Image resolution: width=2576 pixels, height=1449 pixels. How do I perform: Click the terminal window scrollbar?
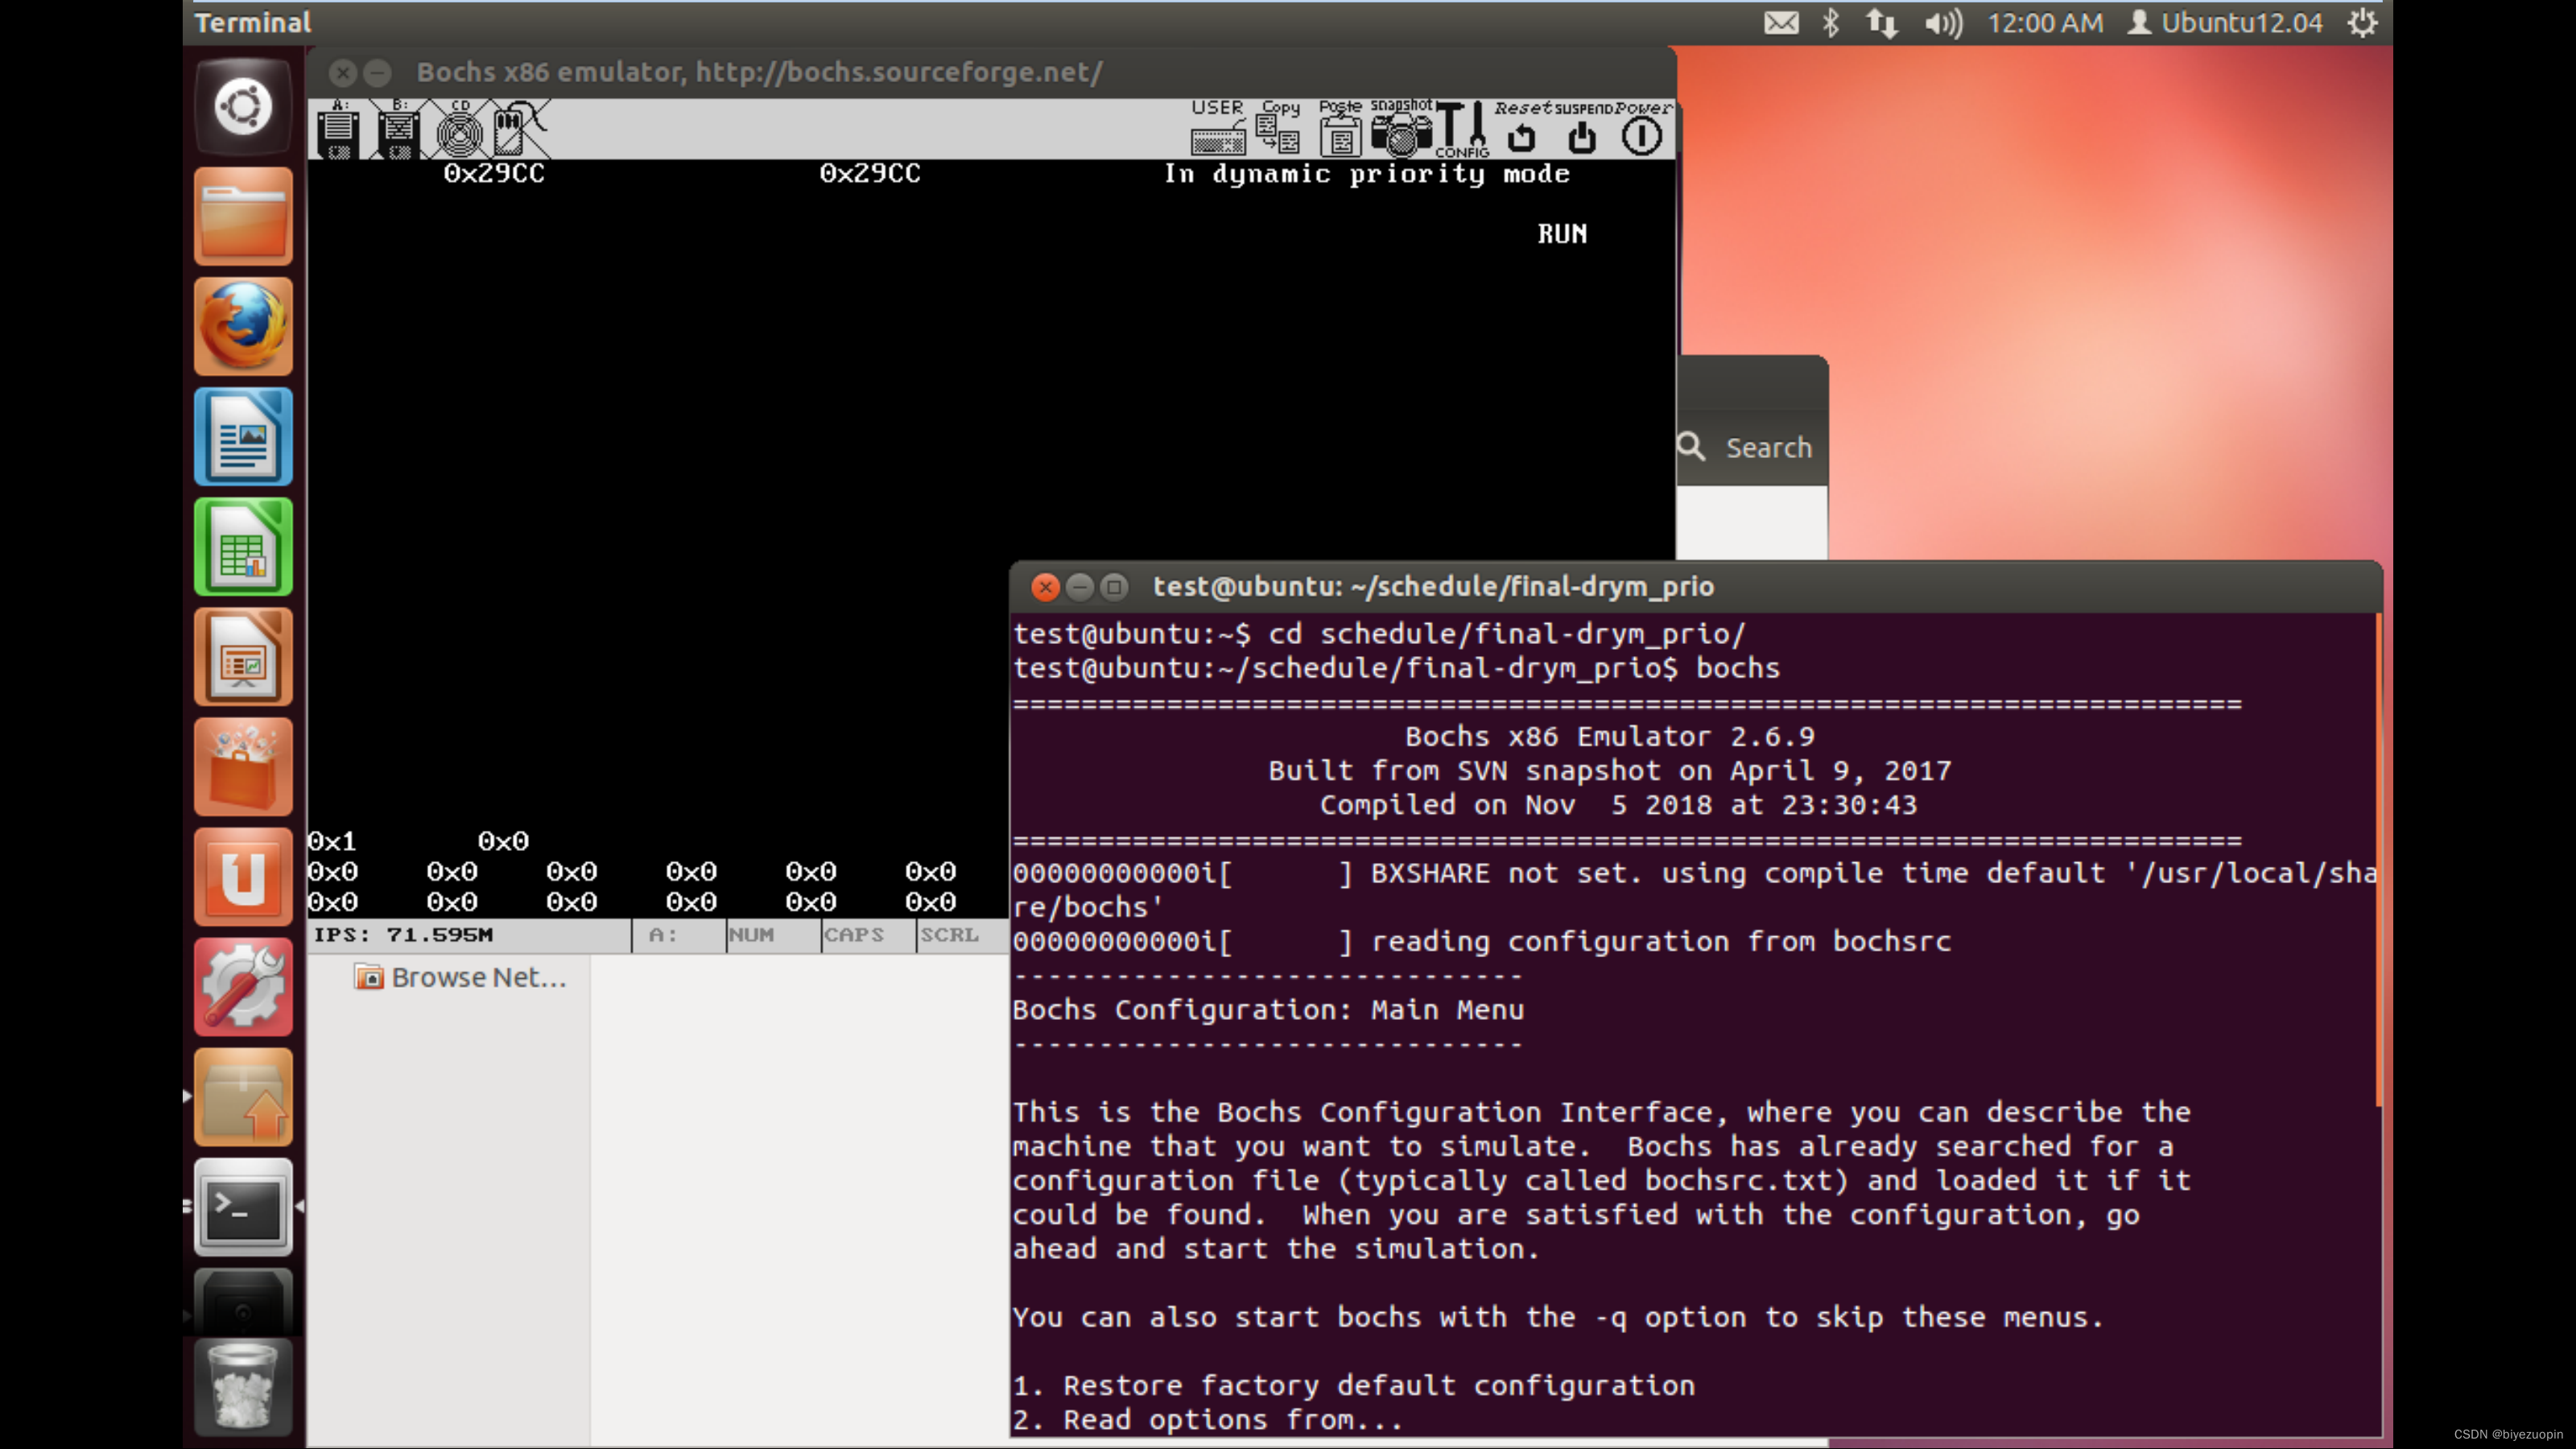(2377, 860)
